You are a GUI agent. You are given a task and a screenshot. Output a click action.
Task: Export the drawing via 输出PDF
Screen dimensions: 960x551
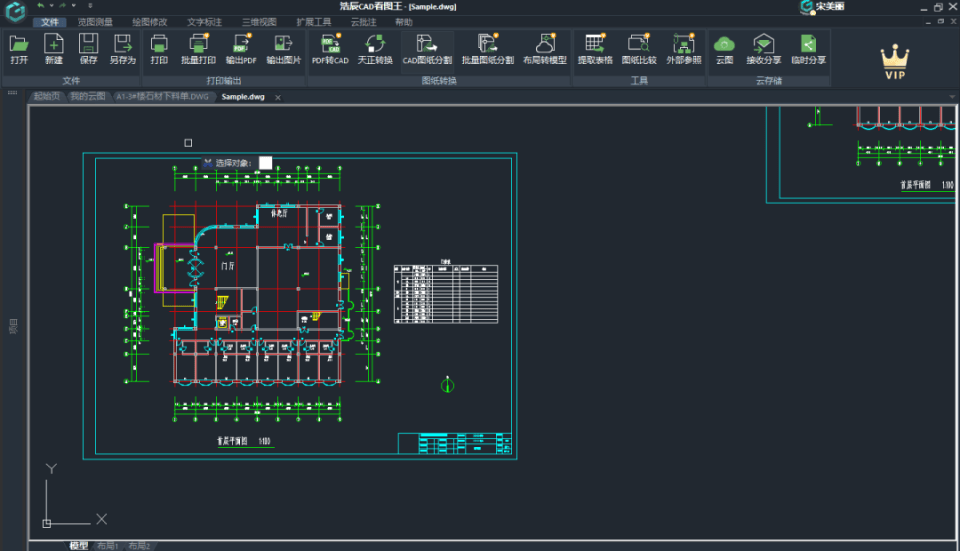[241, 49]
